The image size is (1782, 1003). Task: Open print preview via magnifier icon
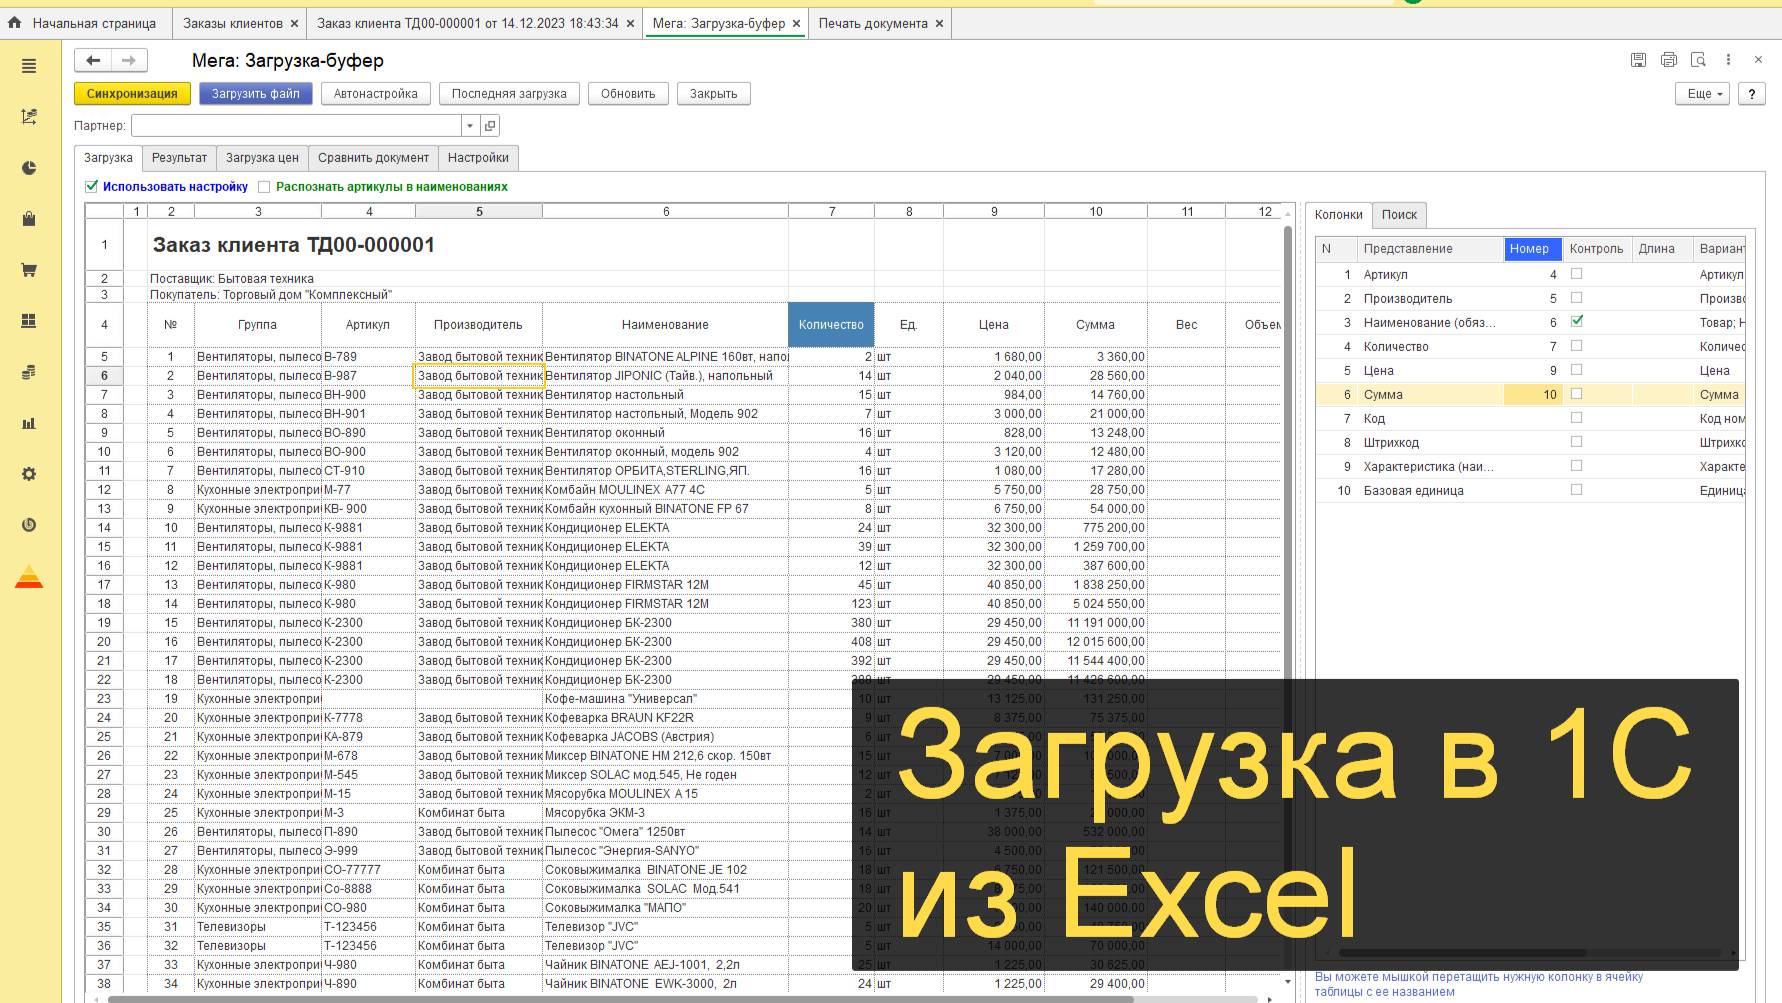pos(1698,60)
